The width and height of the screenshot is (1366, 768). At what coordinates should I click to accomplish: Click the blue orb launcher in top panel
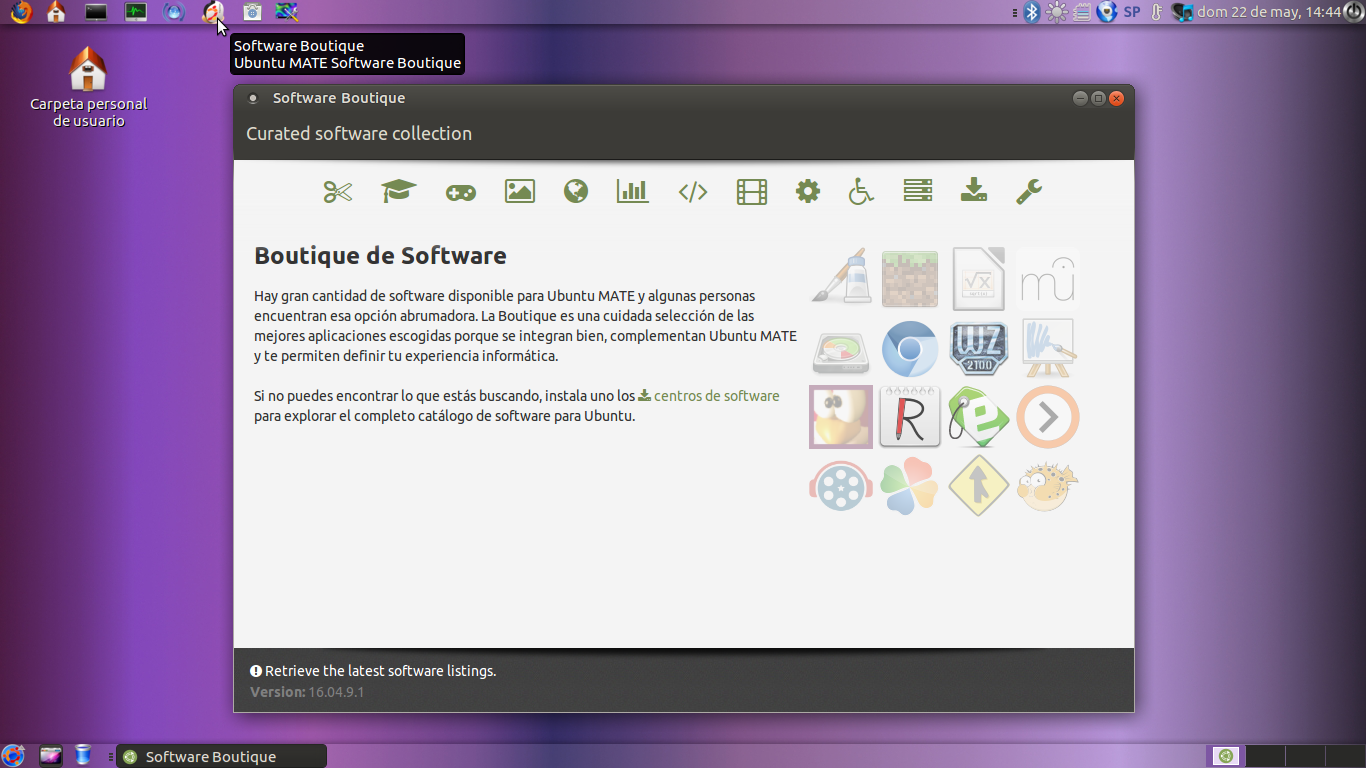pyautogui.click(x=174, y=12)
